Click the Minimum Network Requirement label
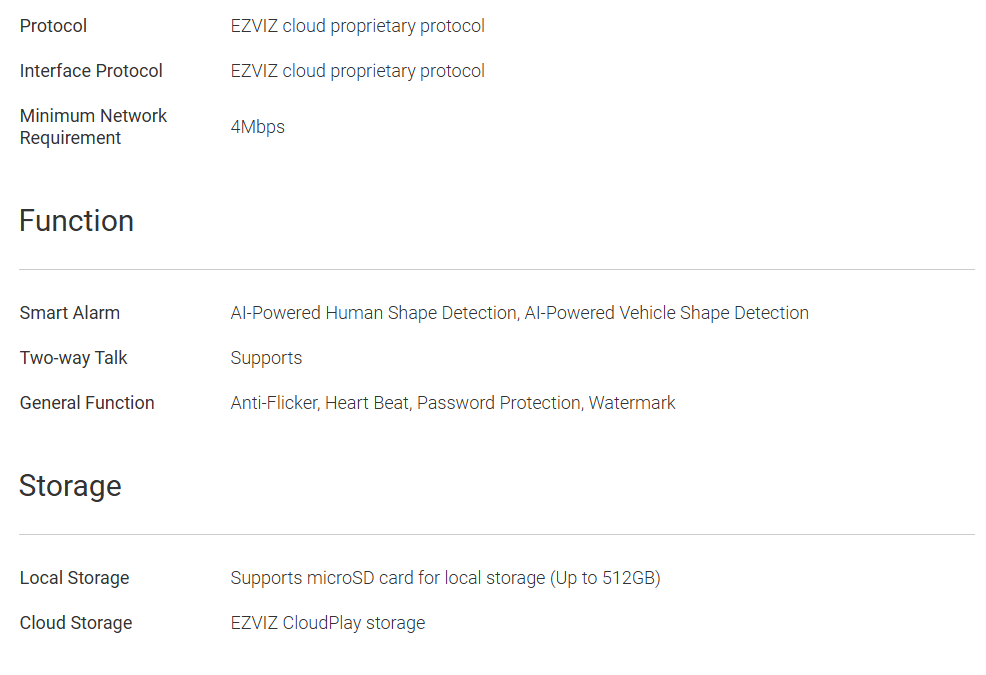Viewport: 986px width, 675px height. pos(93,127)
